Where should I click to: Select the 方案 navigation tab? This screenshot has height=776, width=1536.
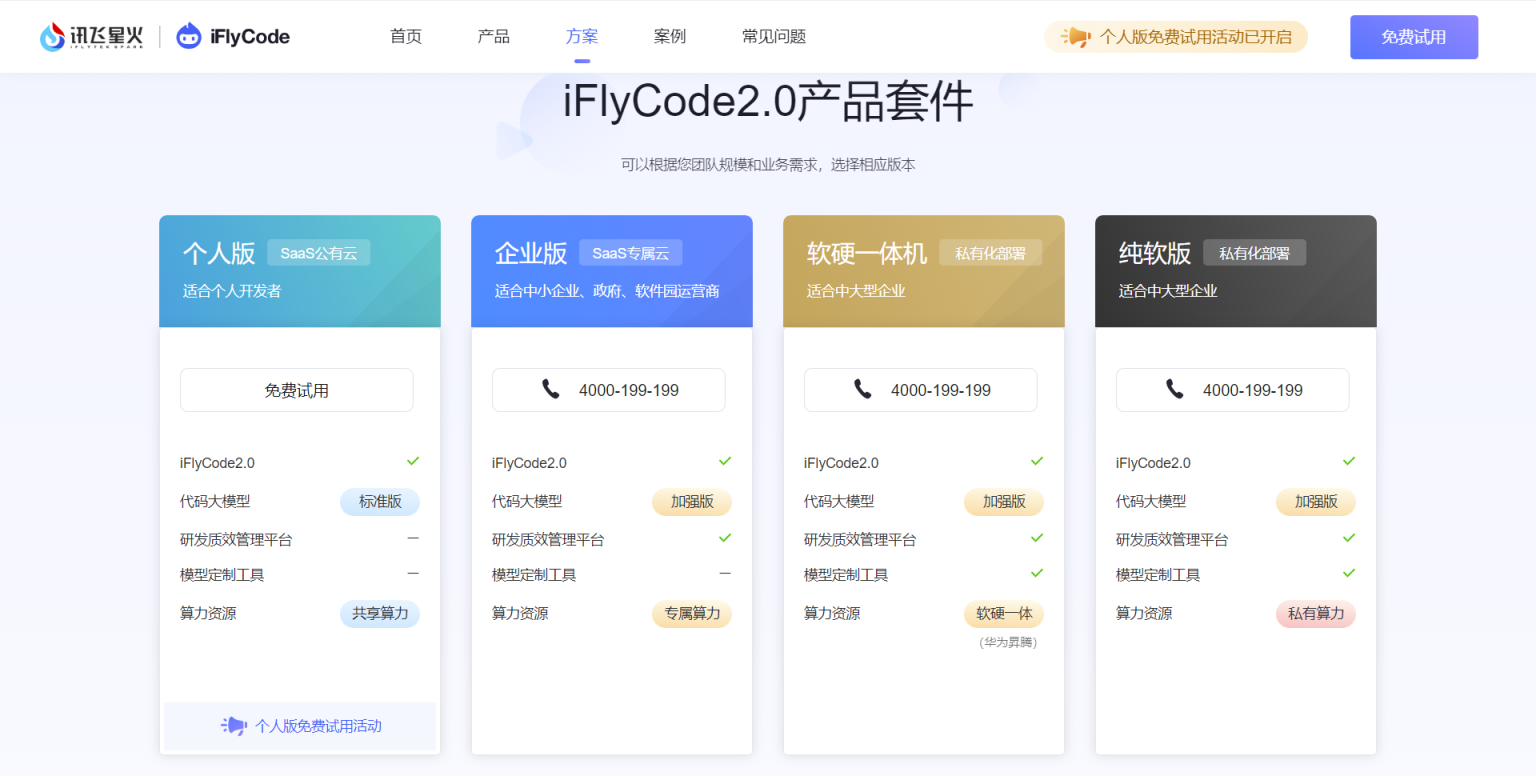582,37
